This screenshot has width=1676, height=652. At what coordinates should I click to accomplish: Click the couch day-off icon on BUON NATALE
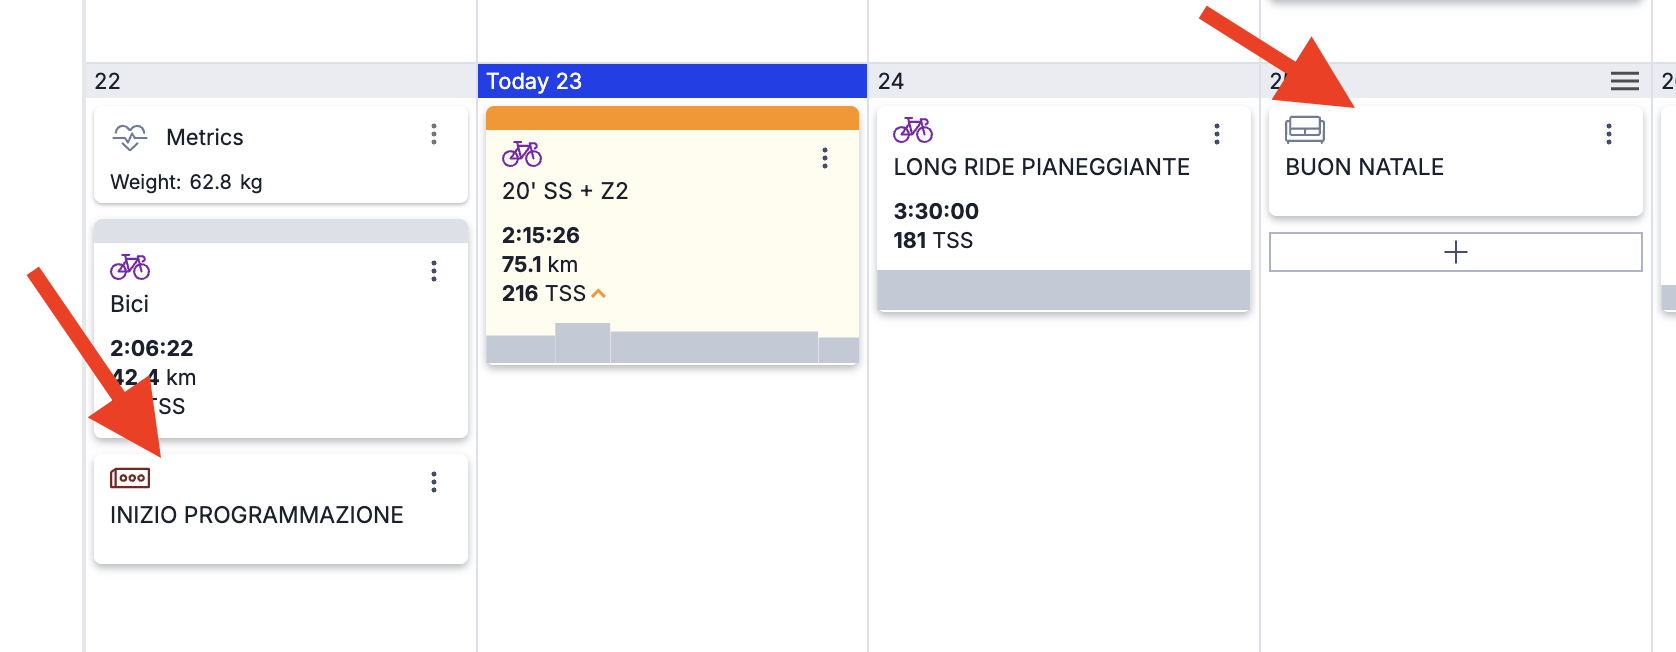pos(1305,130)
